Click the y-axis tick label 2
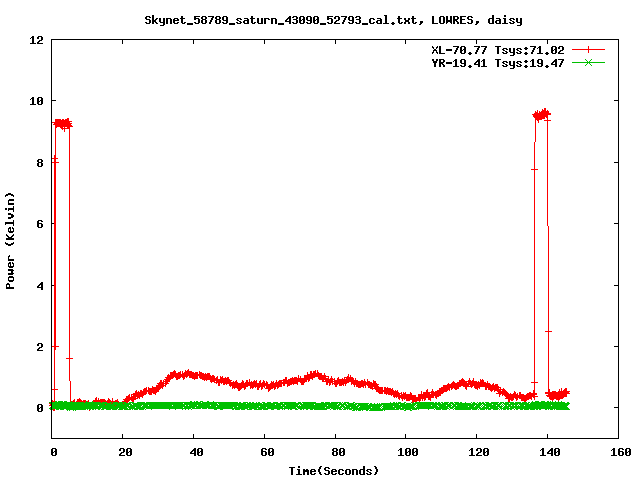 40,347
